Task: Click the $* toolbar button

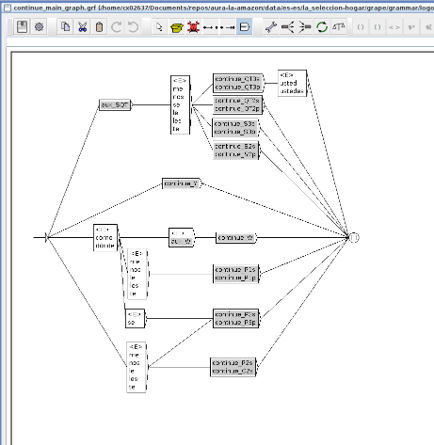Action: pos(411,27)
